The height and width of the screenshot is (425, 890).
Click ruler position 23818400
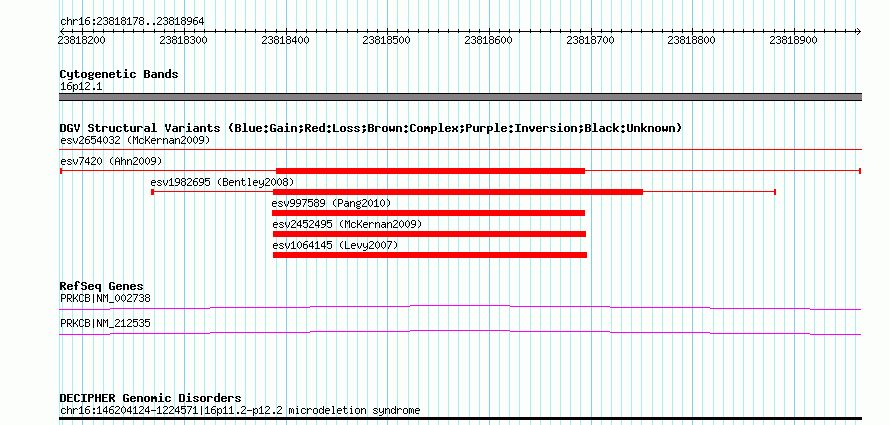(x=285, y=40)
